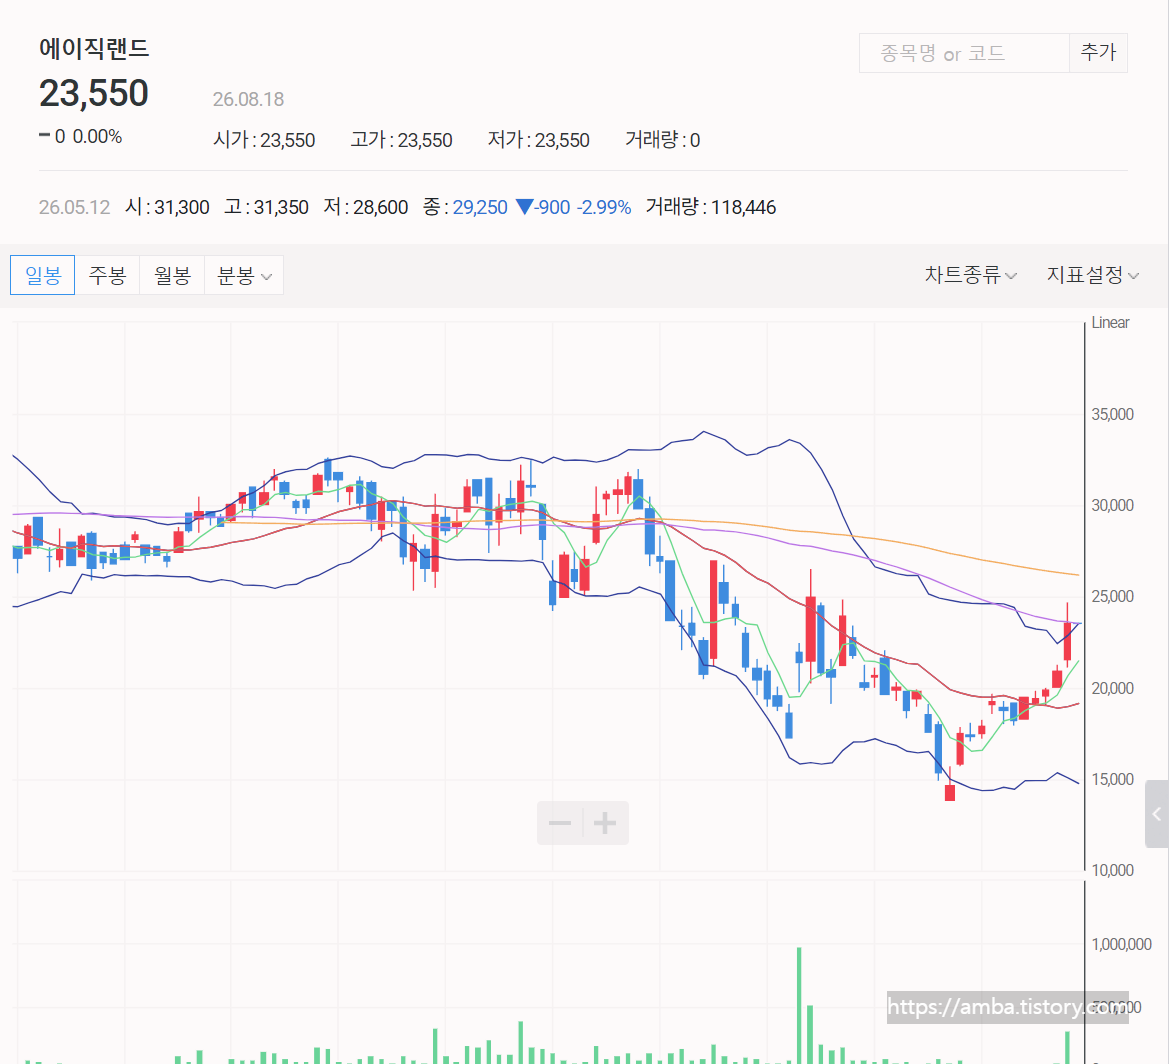Image resolution: width=1169 pixels, height=1064 pixels.
Task: Click the 10,000 price axis label
Action: (x=1112, y=870)
